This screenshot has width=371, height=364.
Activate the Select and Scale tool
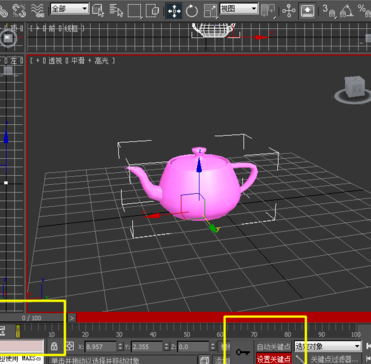tap(210, 11)
